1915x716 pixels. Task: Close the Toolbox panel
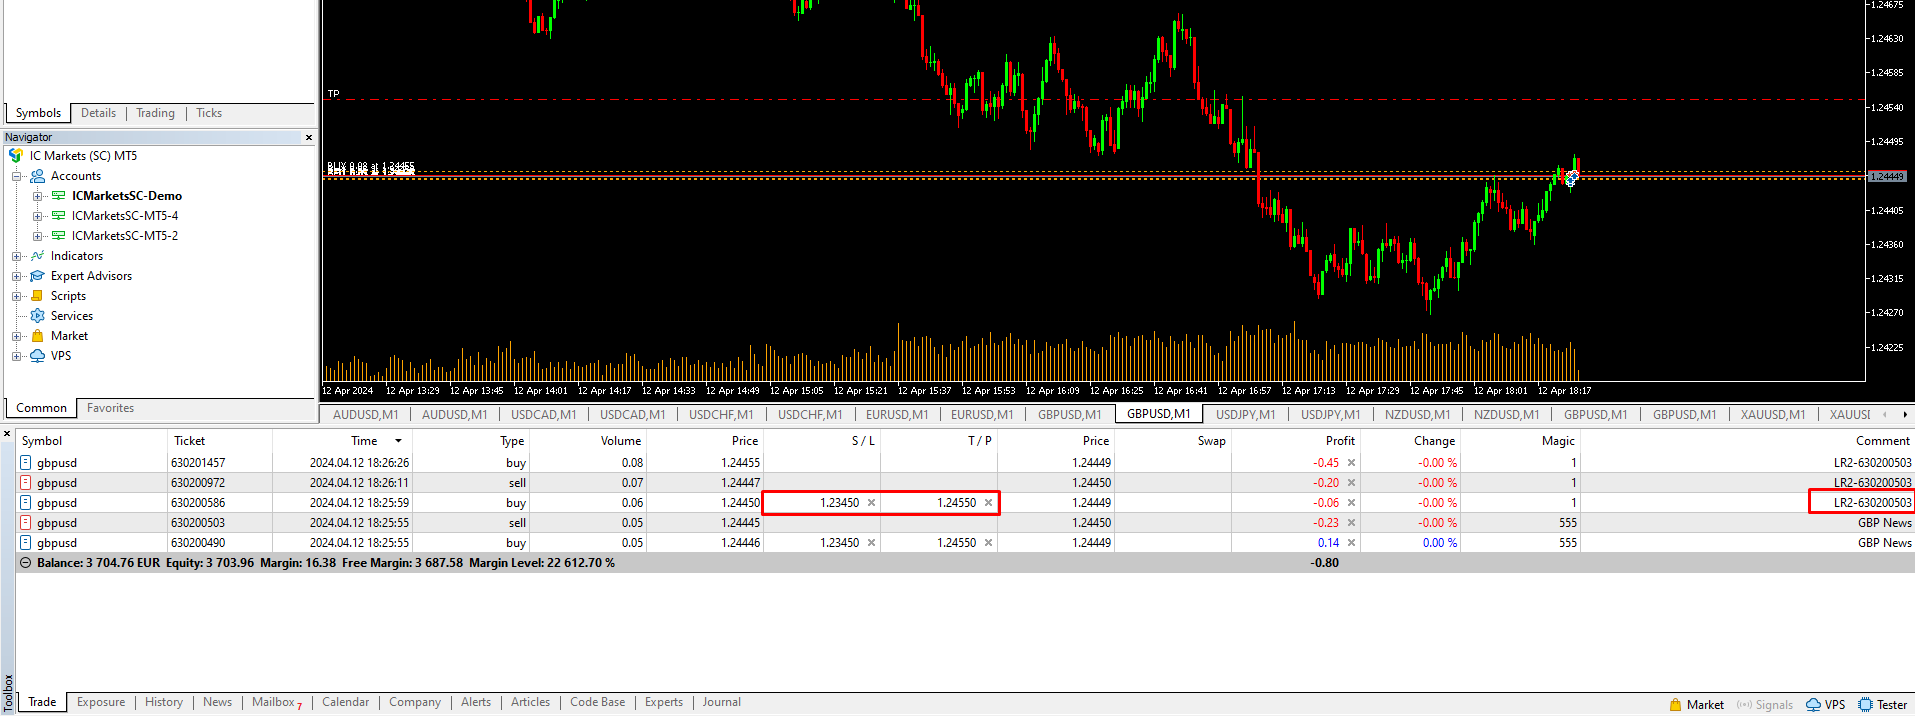7,434
